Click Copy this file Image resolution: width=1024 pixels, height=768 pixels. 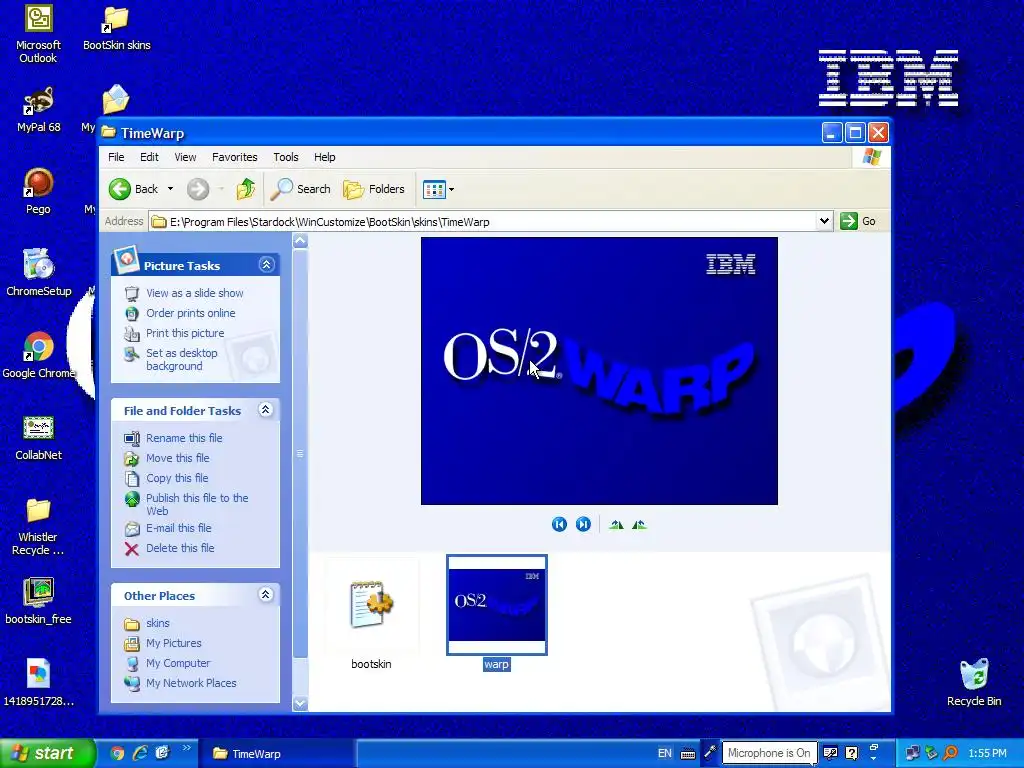(177, 478)
